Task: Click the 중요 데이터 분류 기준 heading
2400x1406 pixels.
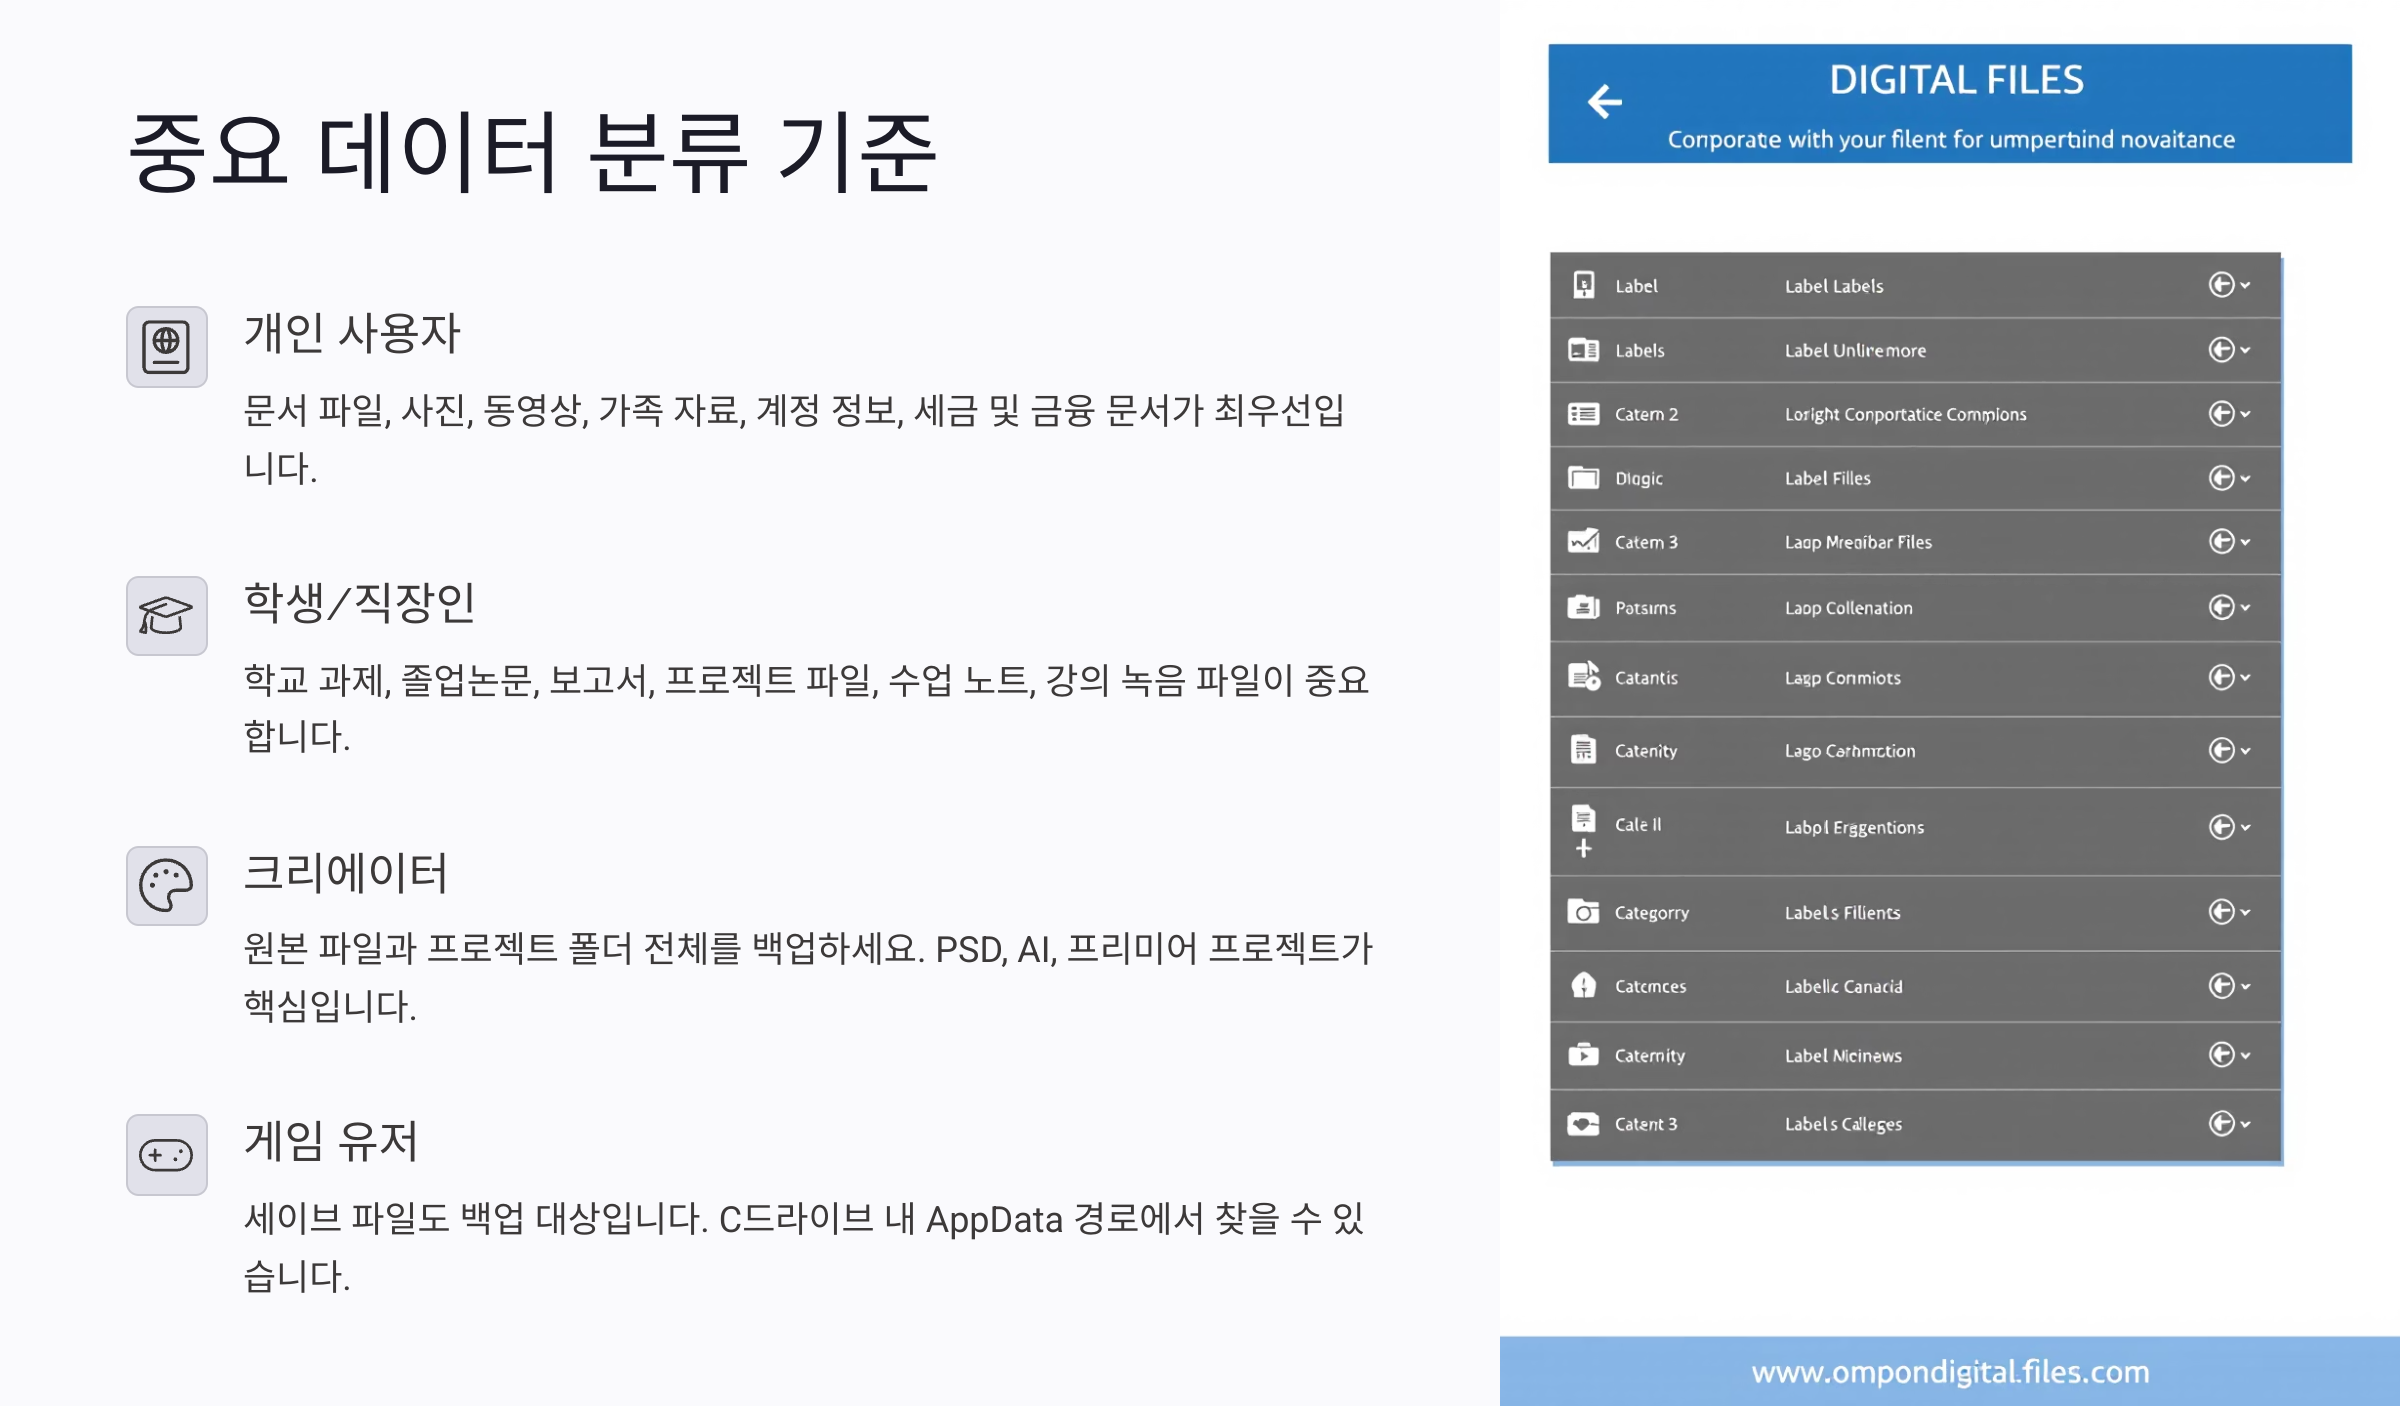Action: pos(532,152)
